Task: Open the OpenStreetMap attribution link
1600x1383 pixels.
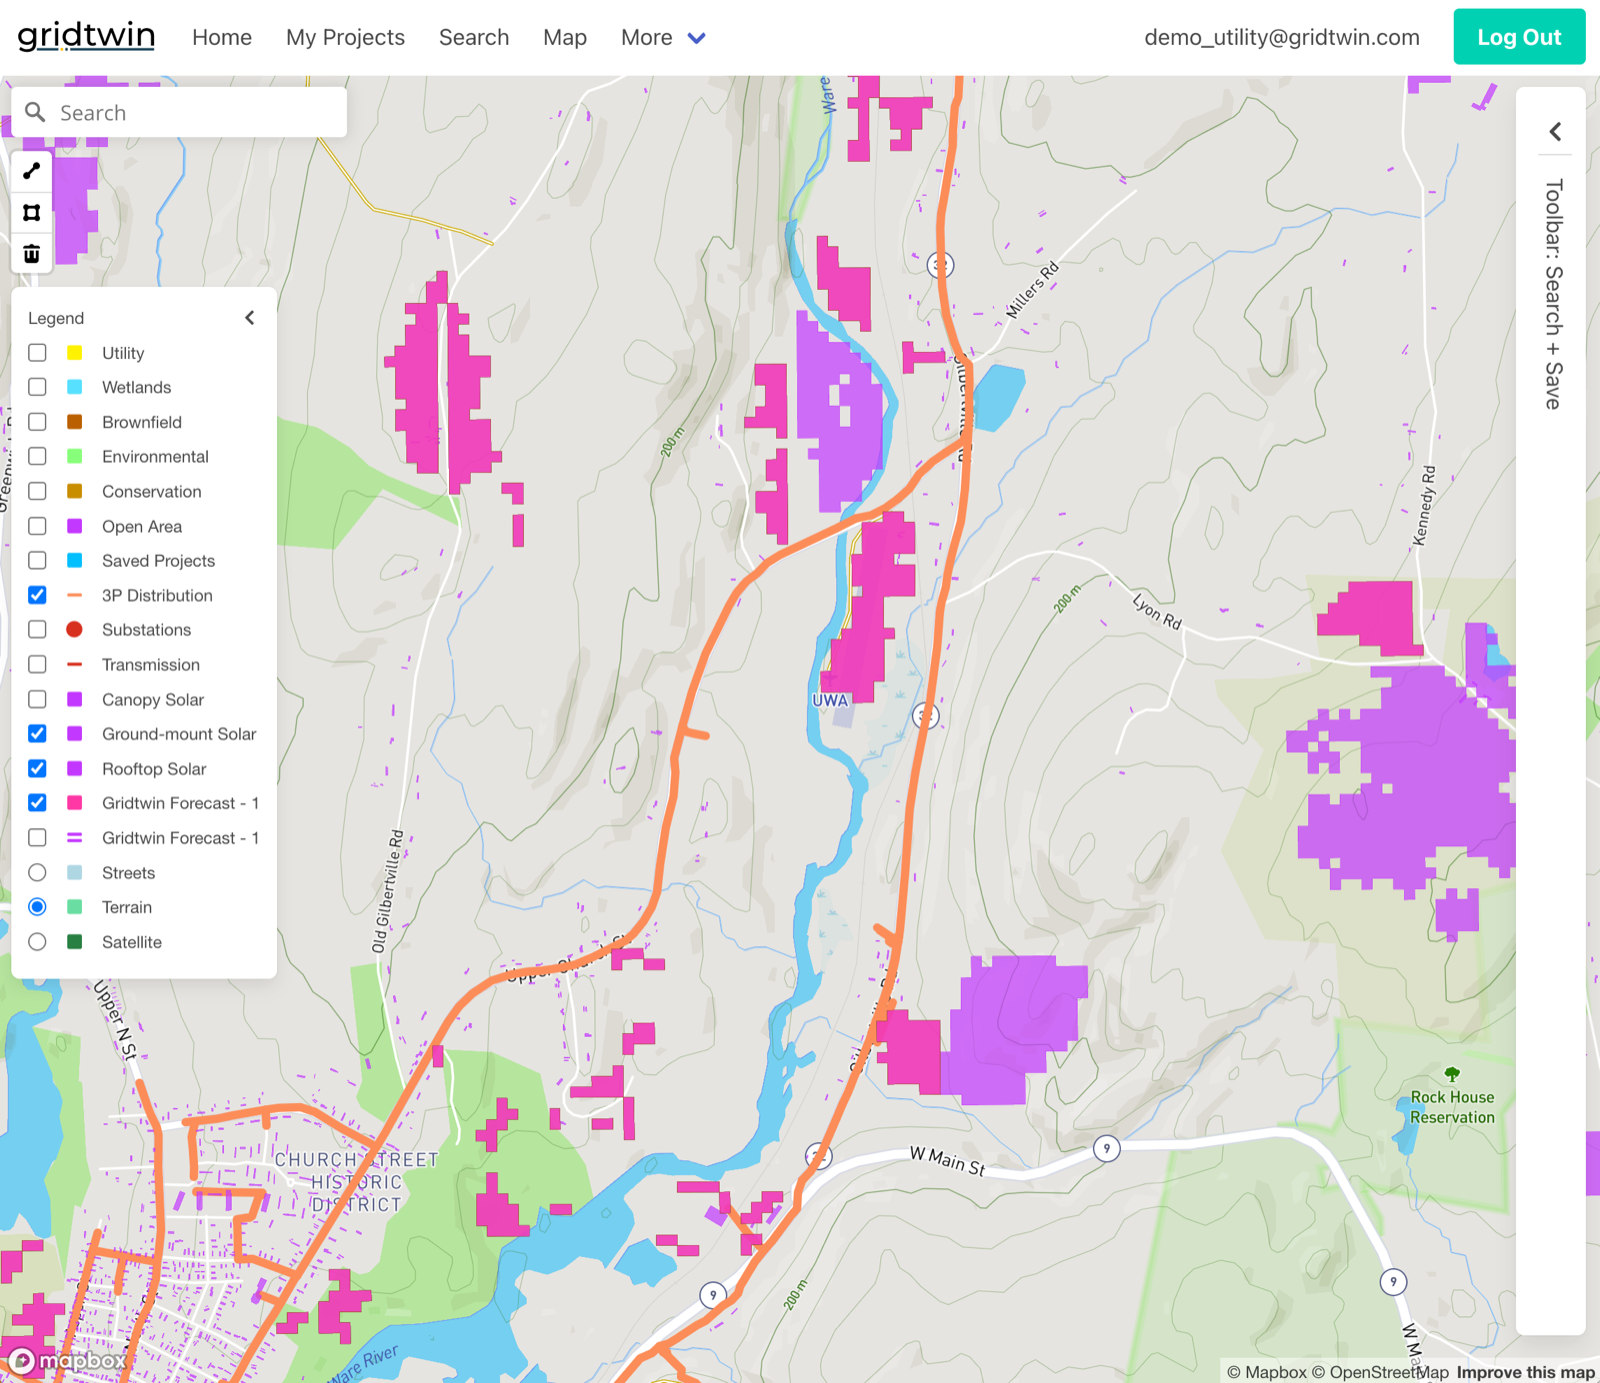Action: point(1380,1372)
